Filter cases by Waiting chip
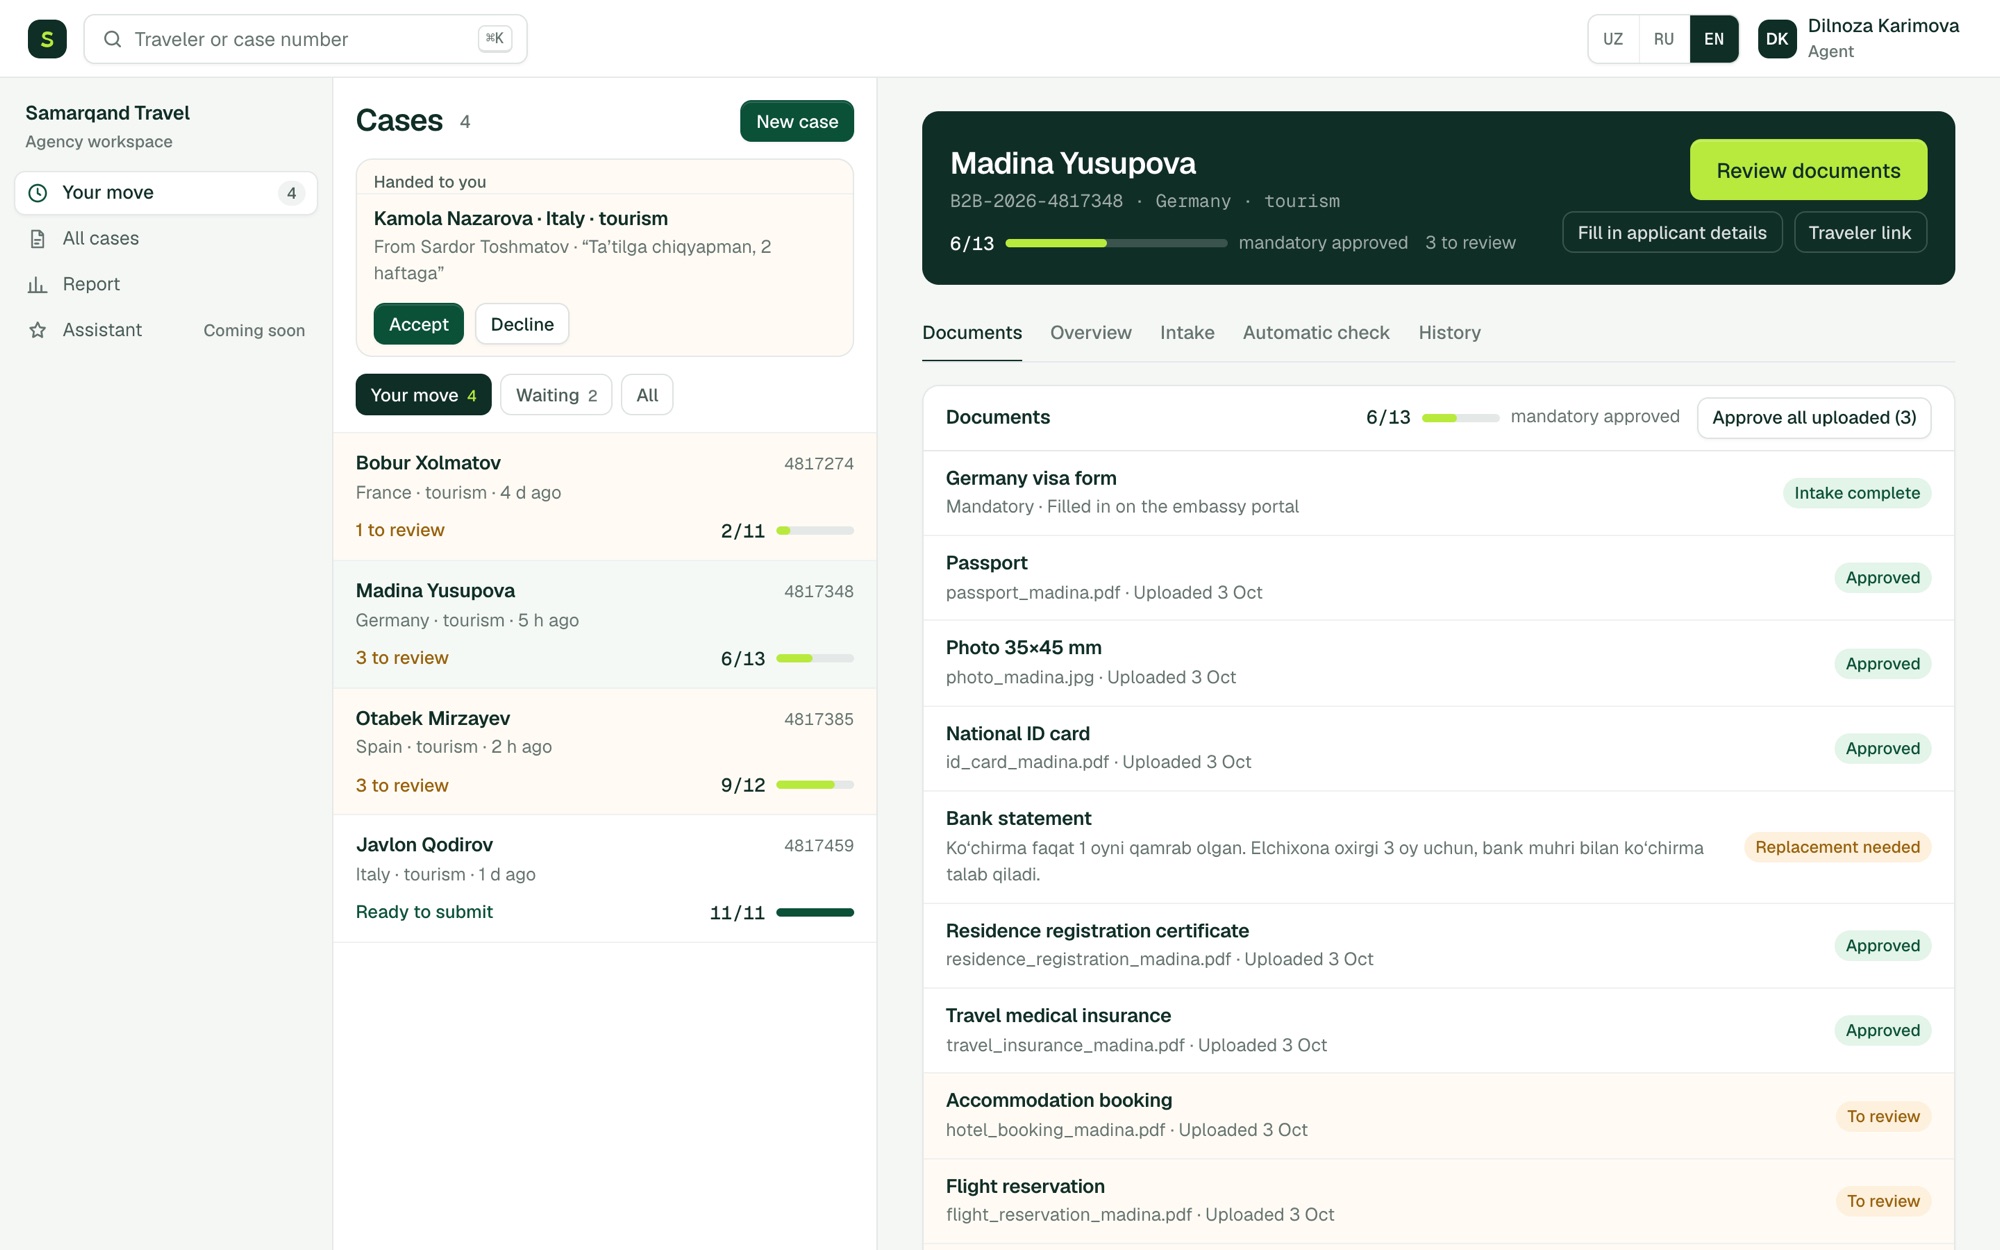The width and height of the screenshot is (2000, 1250). click(556, 395)
